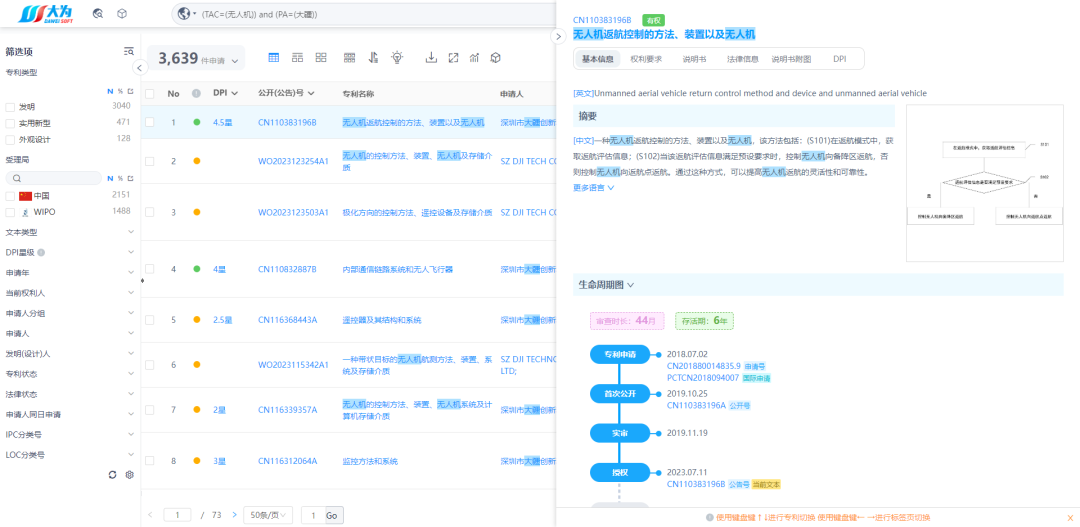Open the 说明书 tab

click(x=694, y=59)
